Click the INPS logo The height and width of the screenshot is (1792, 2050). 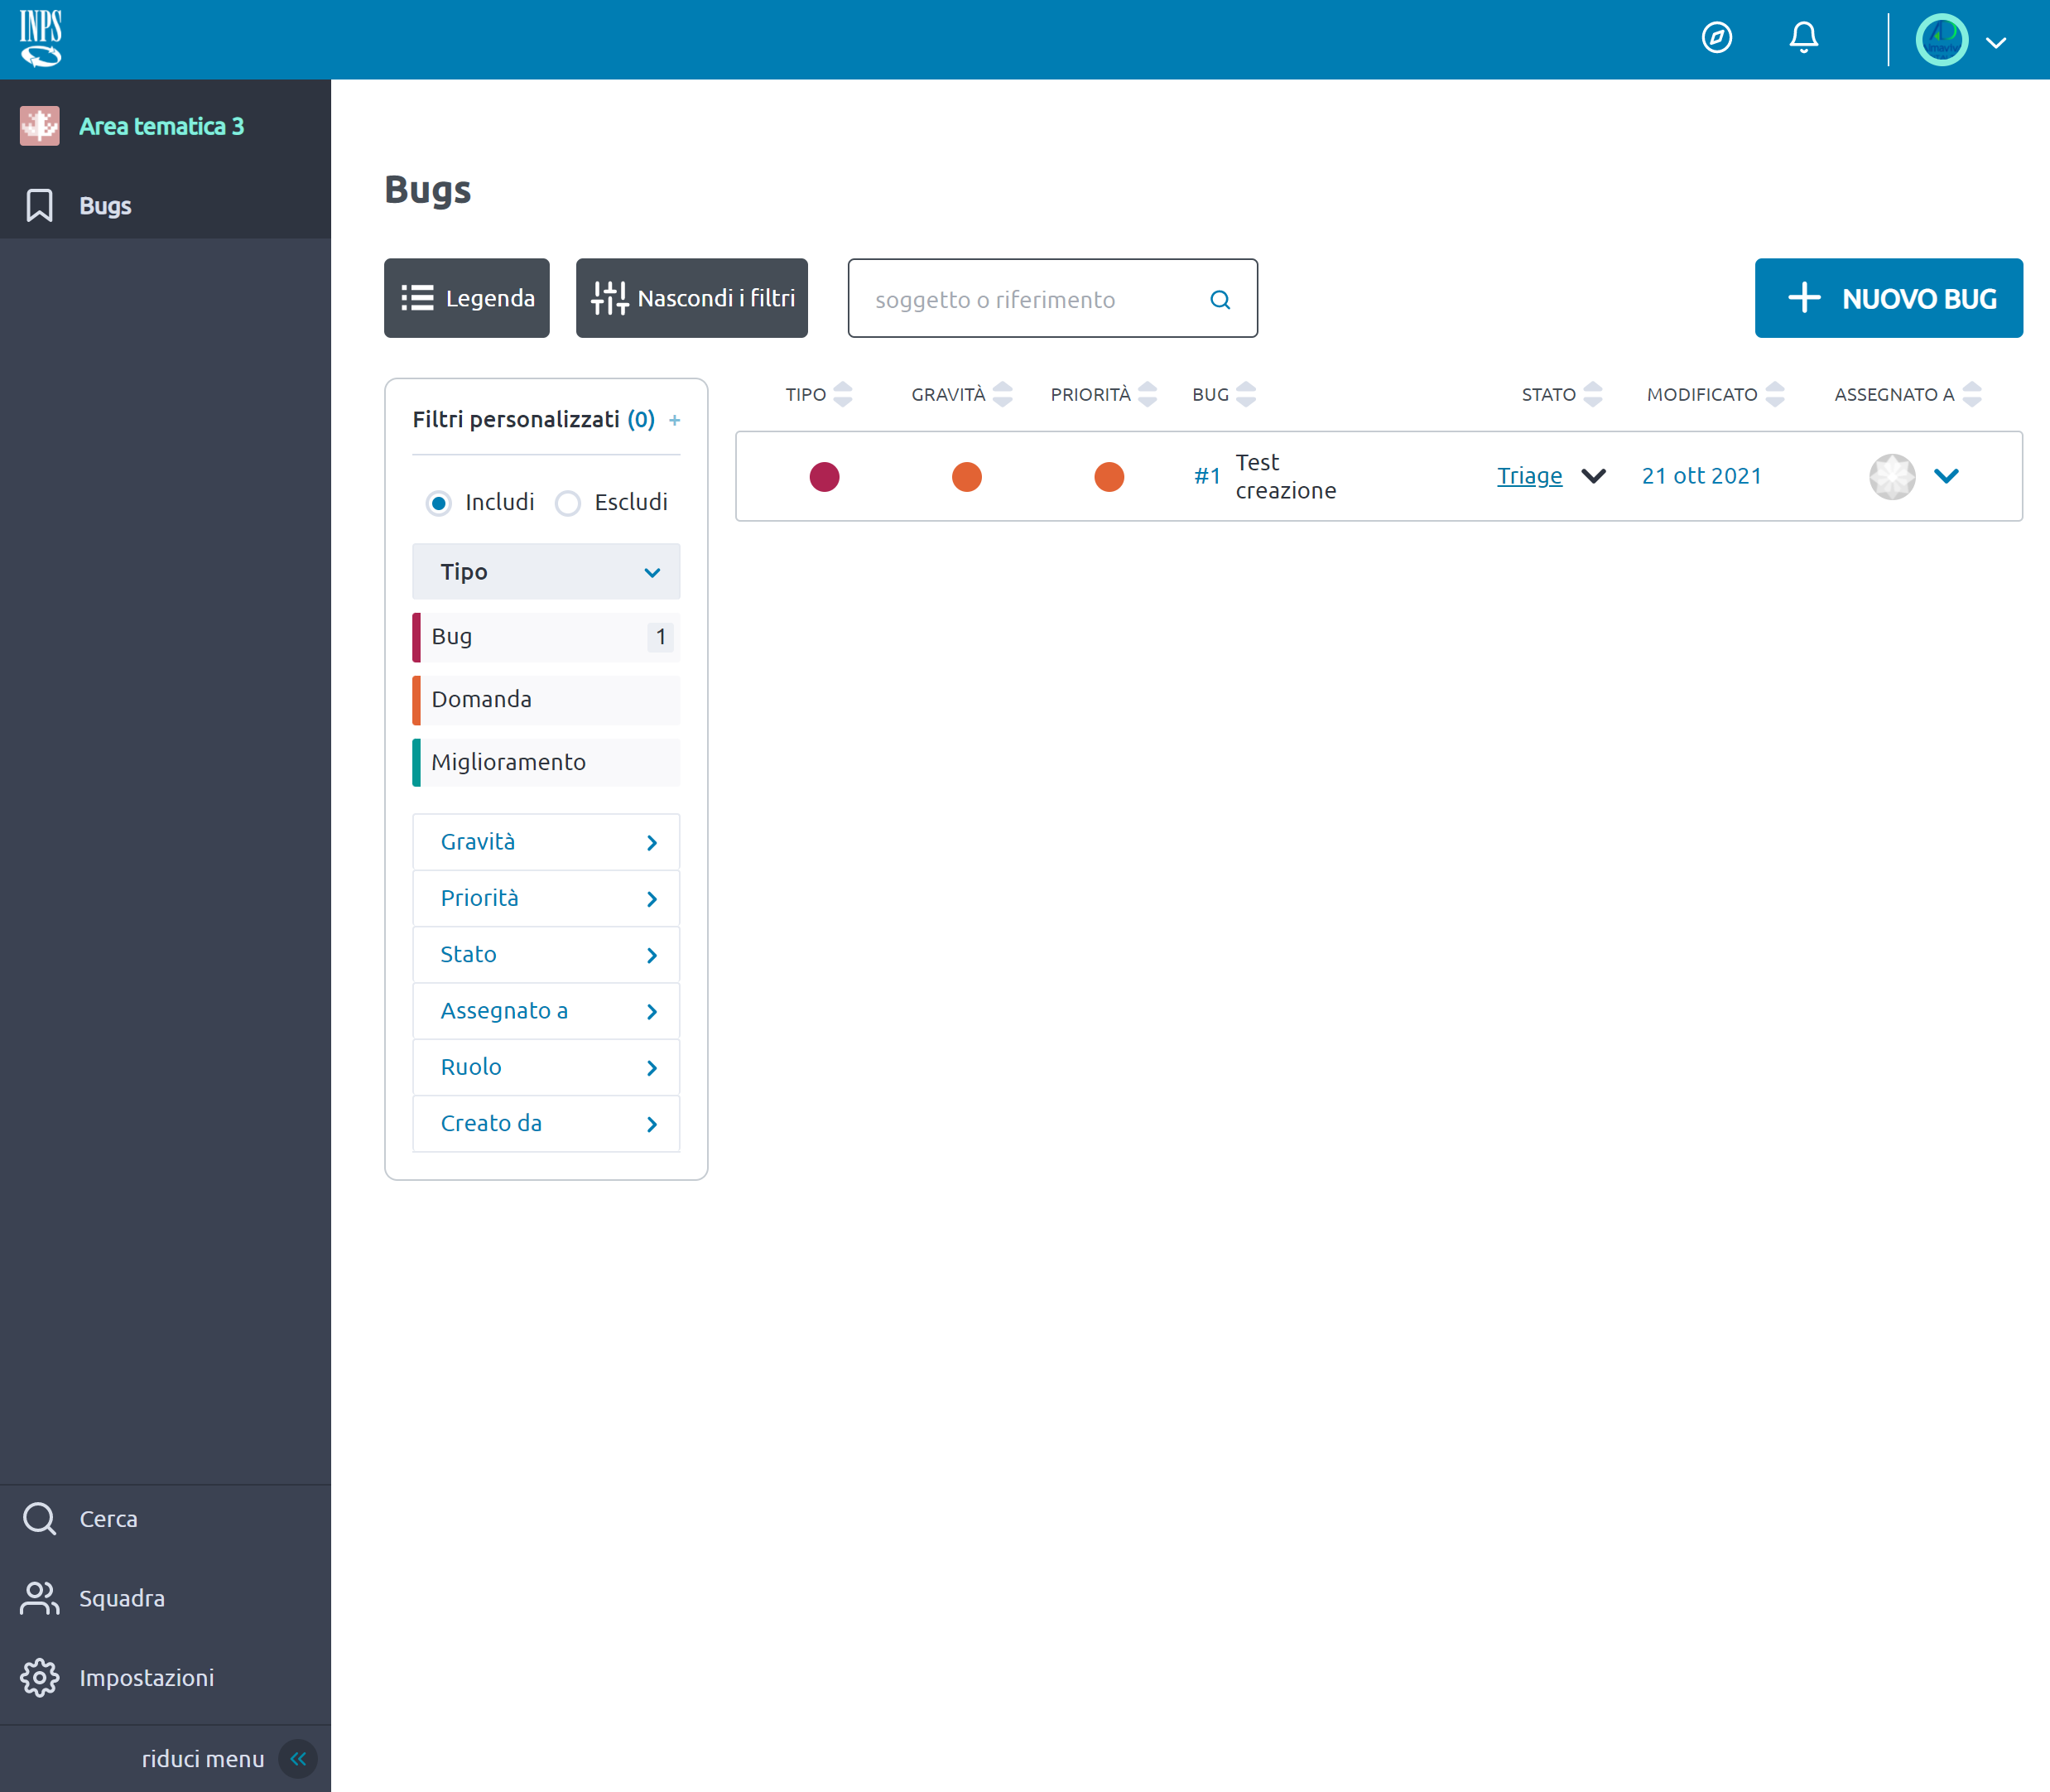point(41,38)
